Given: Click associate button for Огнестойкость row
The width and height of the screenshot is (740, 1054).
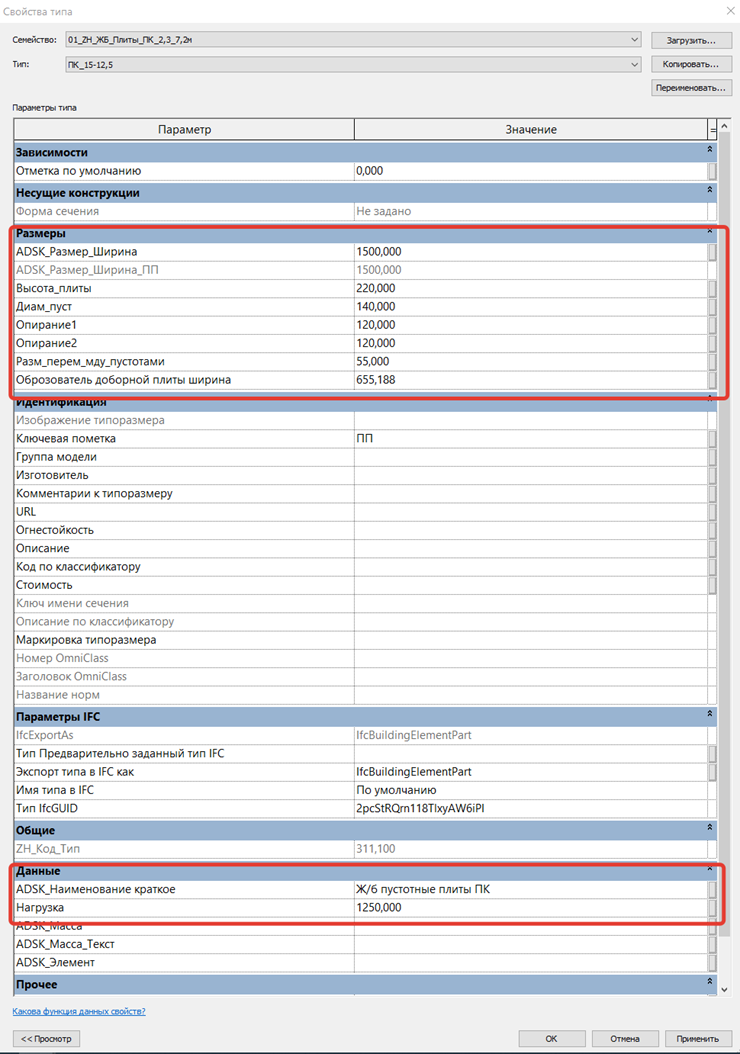Looking at the screenshot, I should [x=712, y=530].
